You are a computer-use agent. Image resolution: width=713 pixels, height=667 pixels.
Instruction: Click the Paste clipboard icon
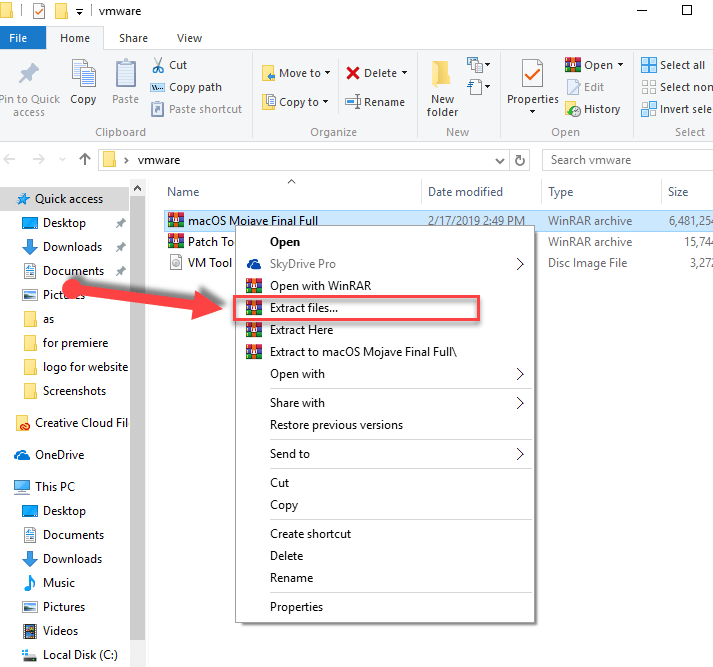click(x=126, y=76)
